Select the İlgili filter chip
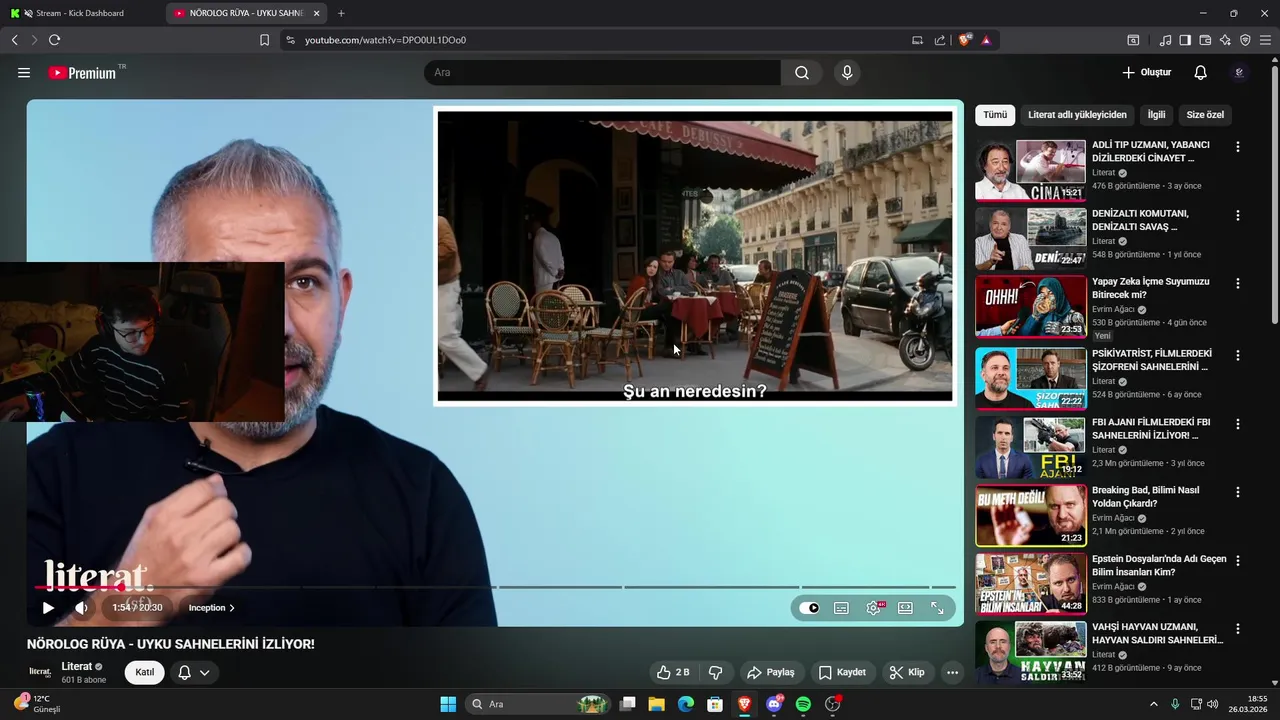 coord(1156,115)
